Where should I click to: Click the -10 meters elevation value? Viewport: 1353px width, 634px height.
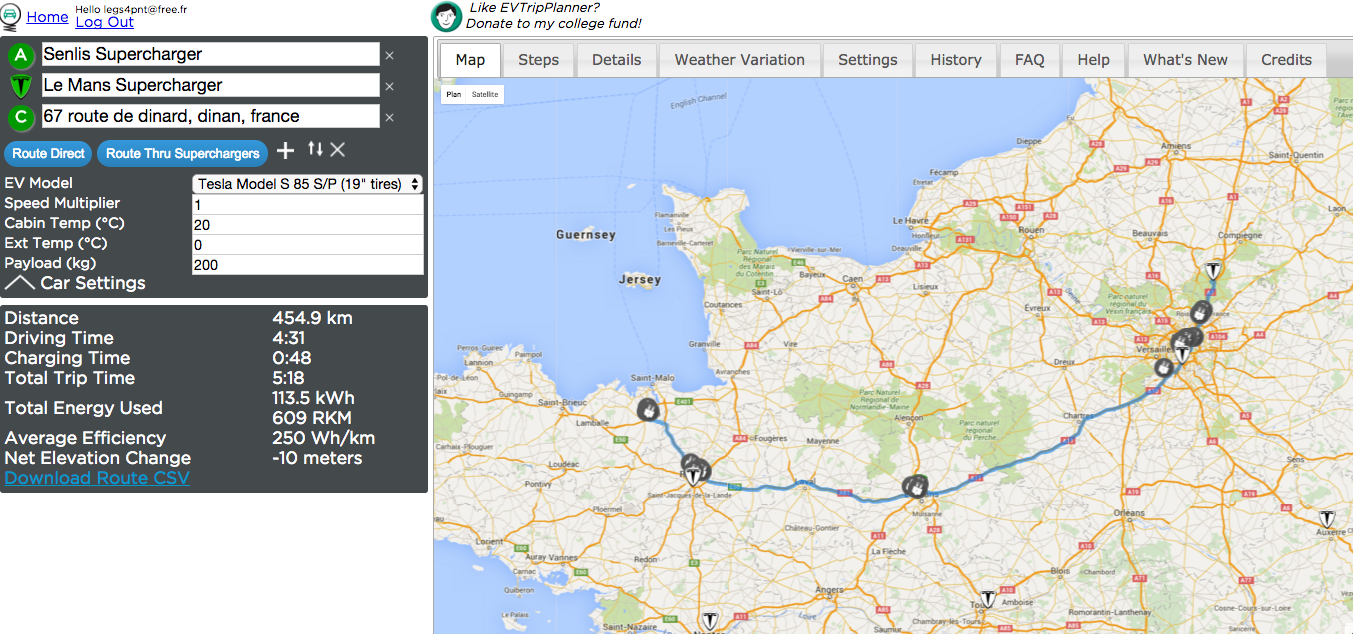click(317, 458)
